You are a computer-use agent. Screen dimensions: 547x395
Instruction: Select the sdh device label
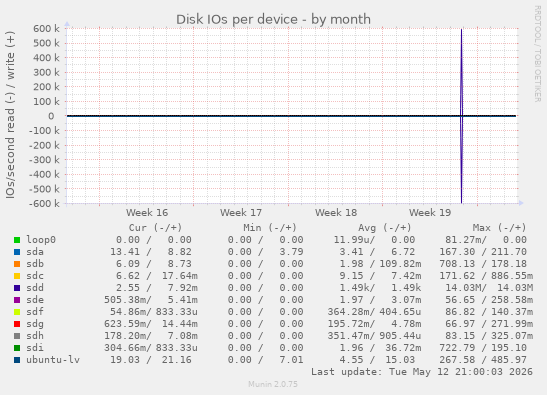point(35,336)
